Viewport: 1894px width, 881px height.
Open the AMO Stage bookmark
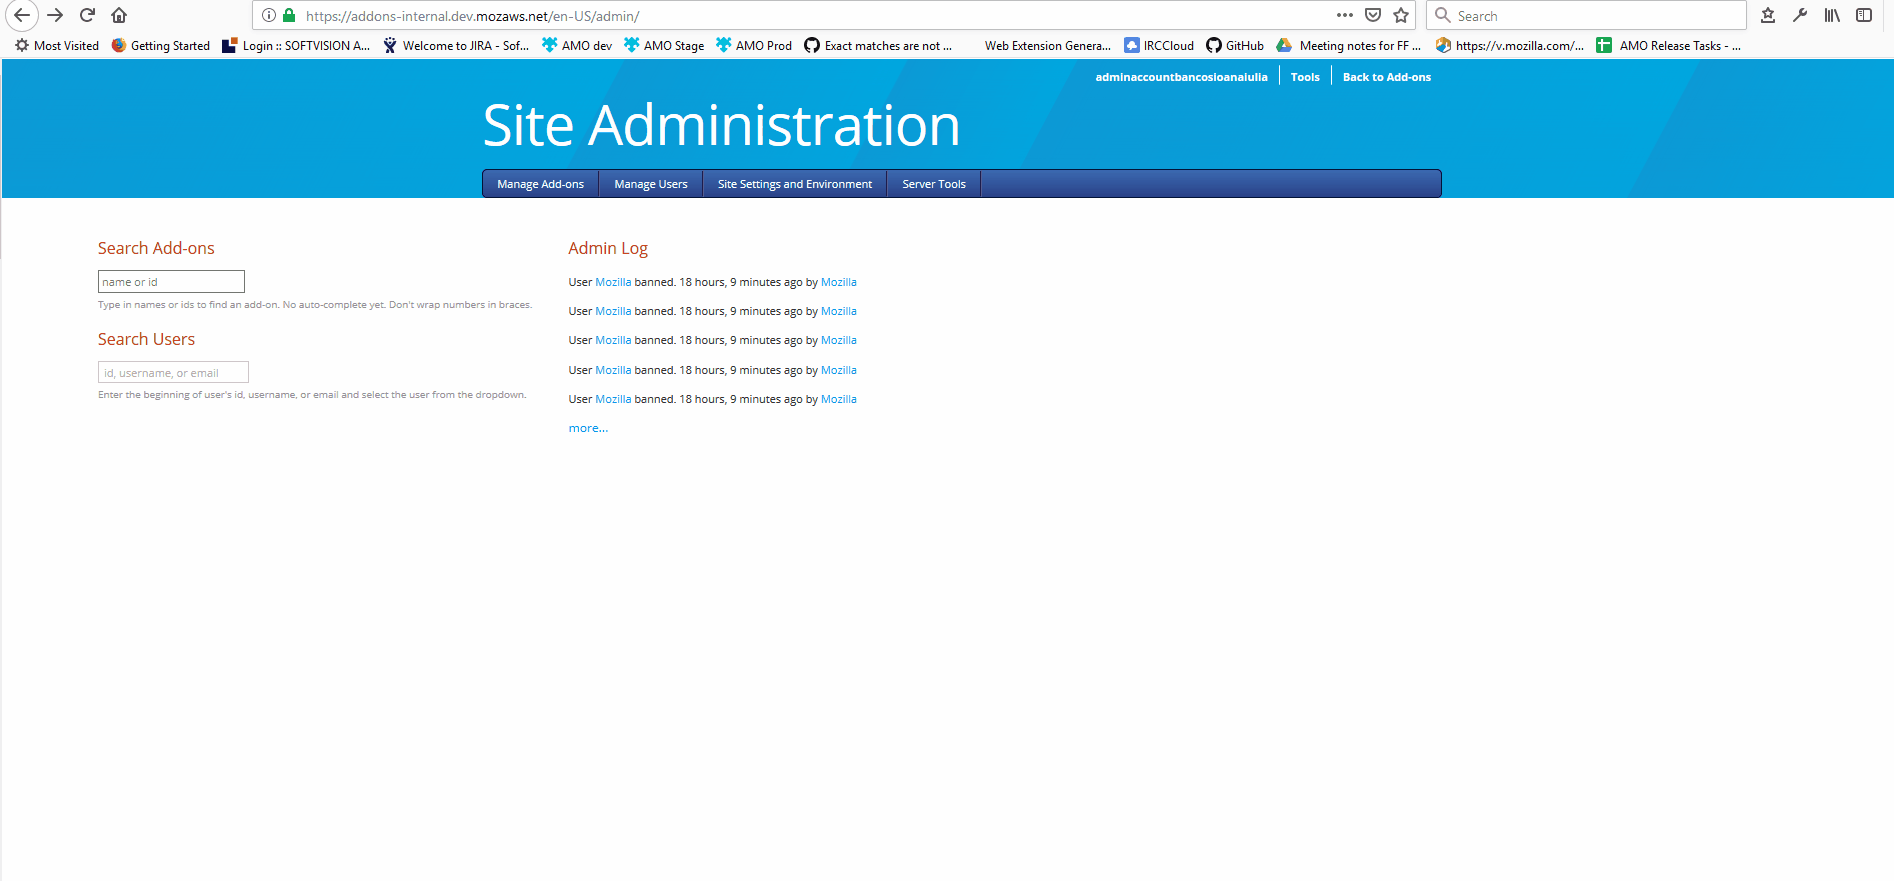point(664,45)
